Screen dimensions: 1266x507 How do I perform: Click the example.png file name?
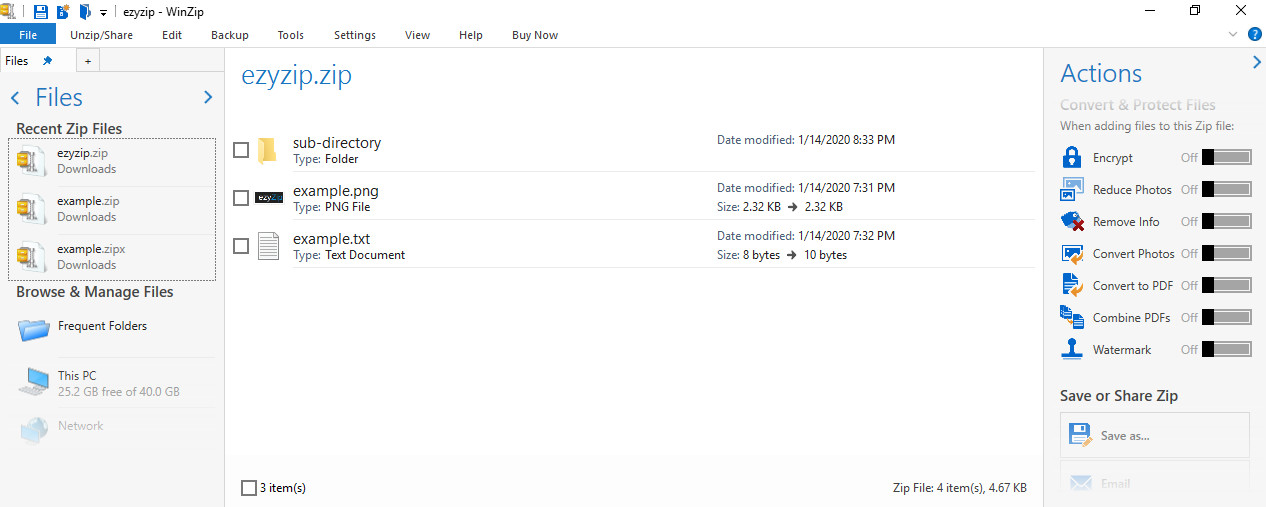tap(336, 190)
